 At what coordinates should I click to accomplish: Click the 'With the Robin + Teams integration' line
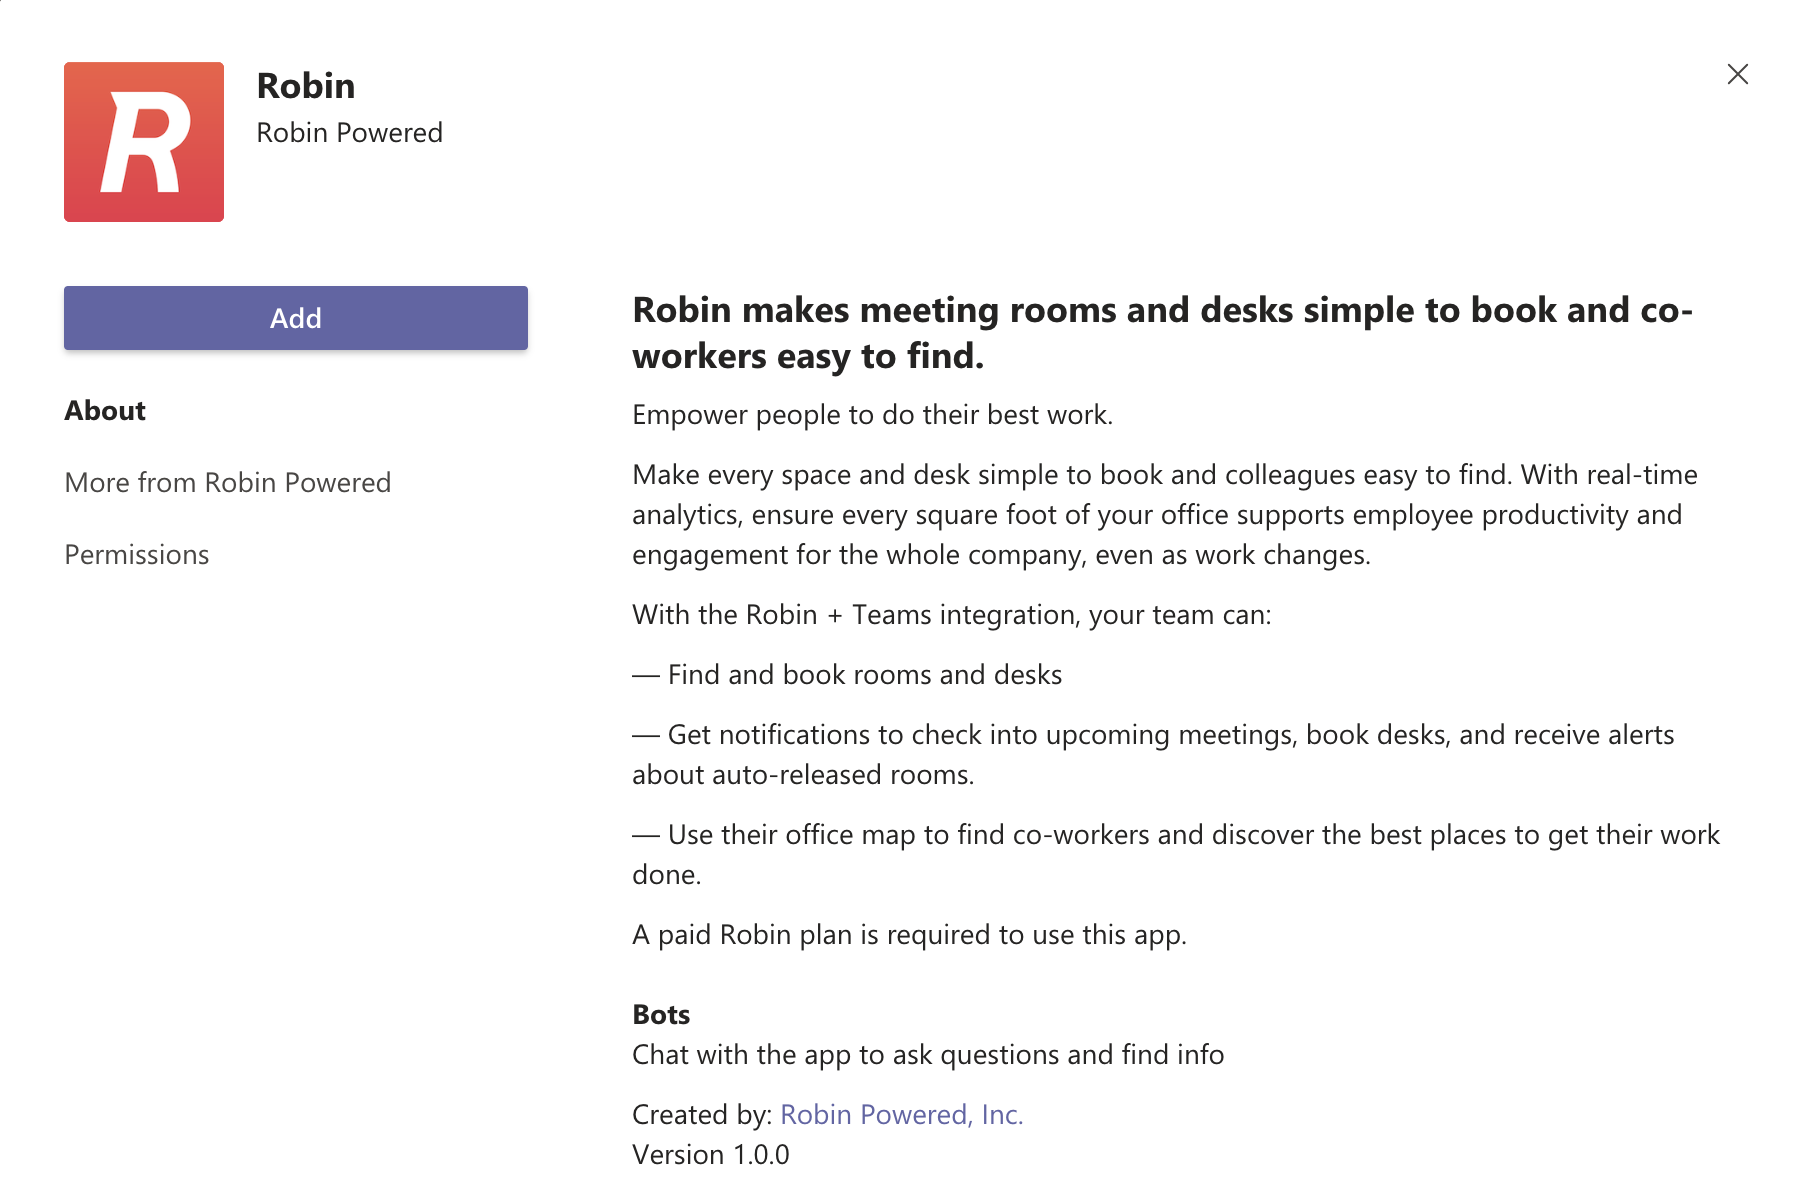pos(951,615)
